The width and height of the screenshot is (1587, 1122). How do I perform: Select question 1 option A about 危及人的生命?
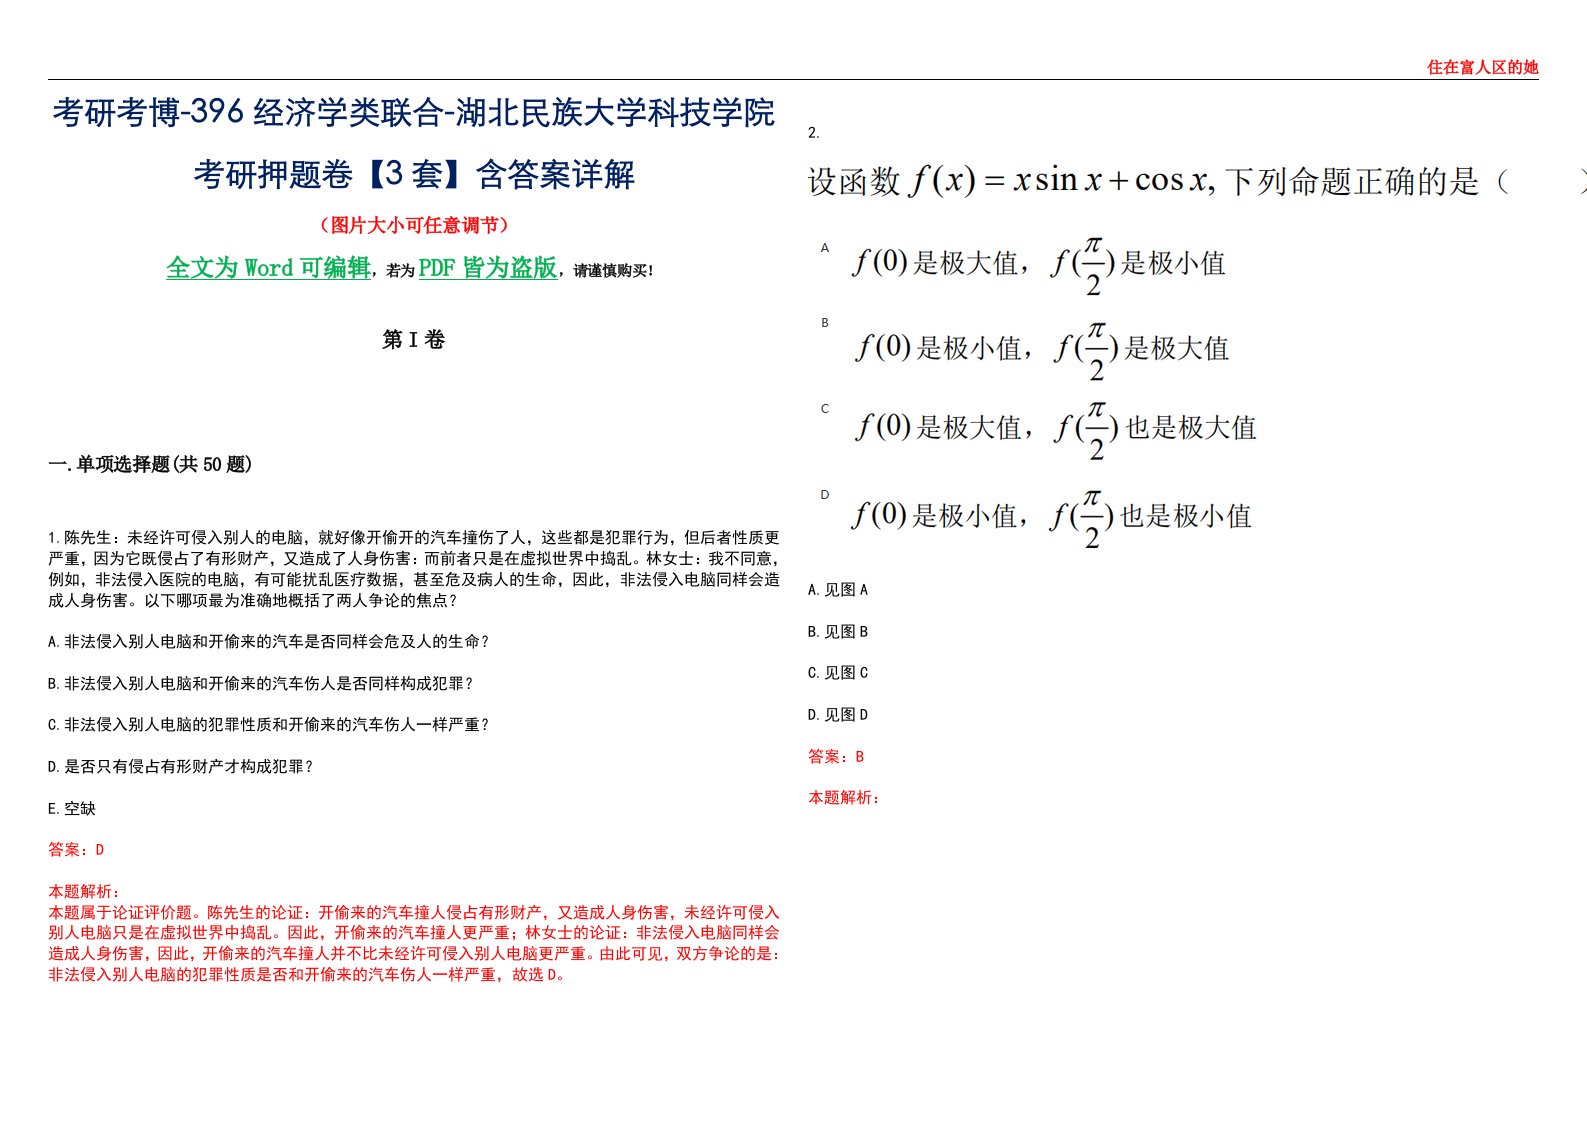[x=268, y=642]
